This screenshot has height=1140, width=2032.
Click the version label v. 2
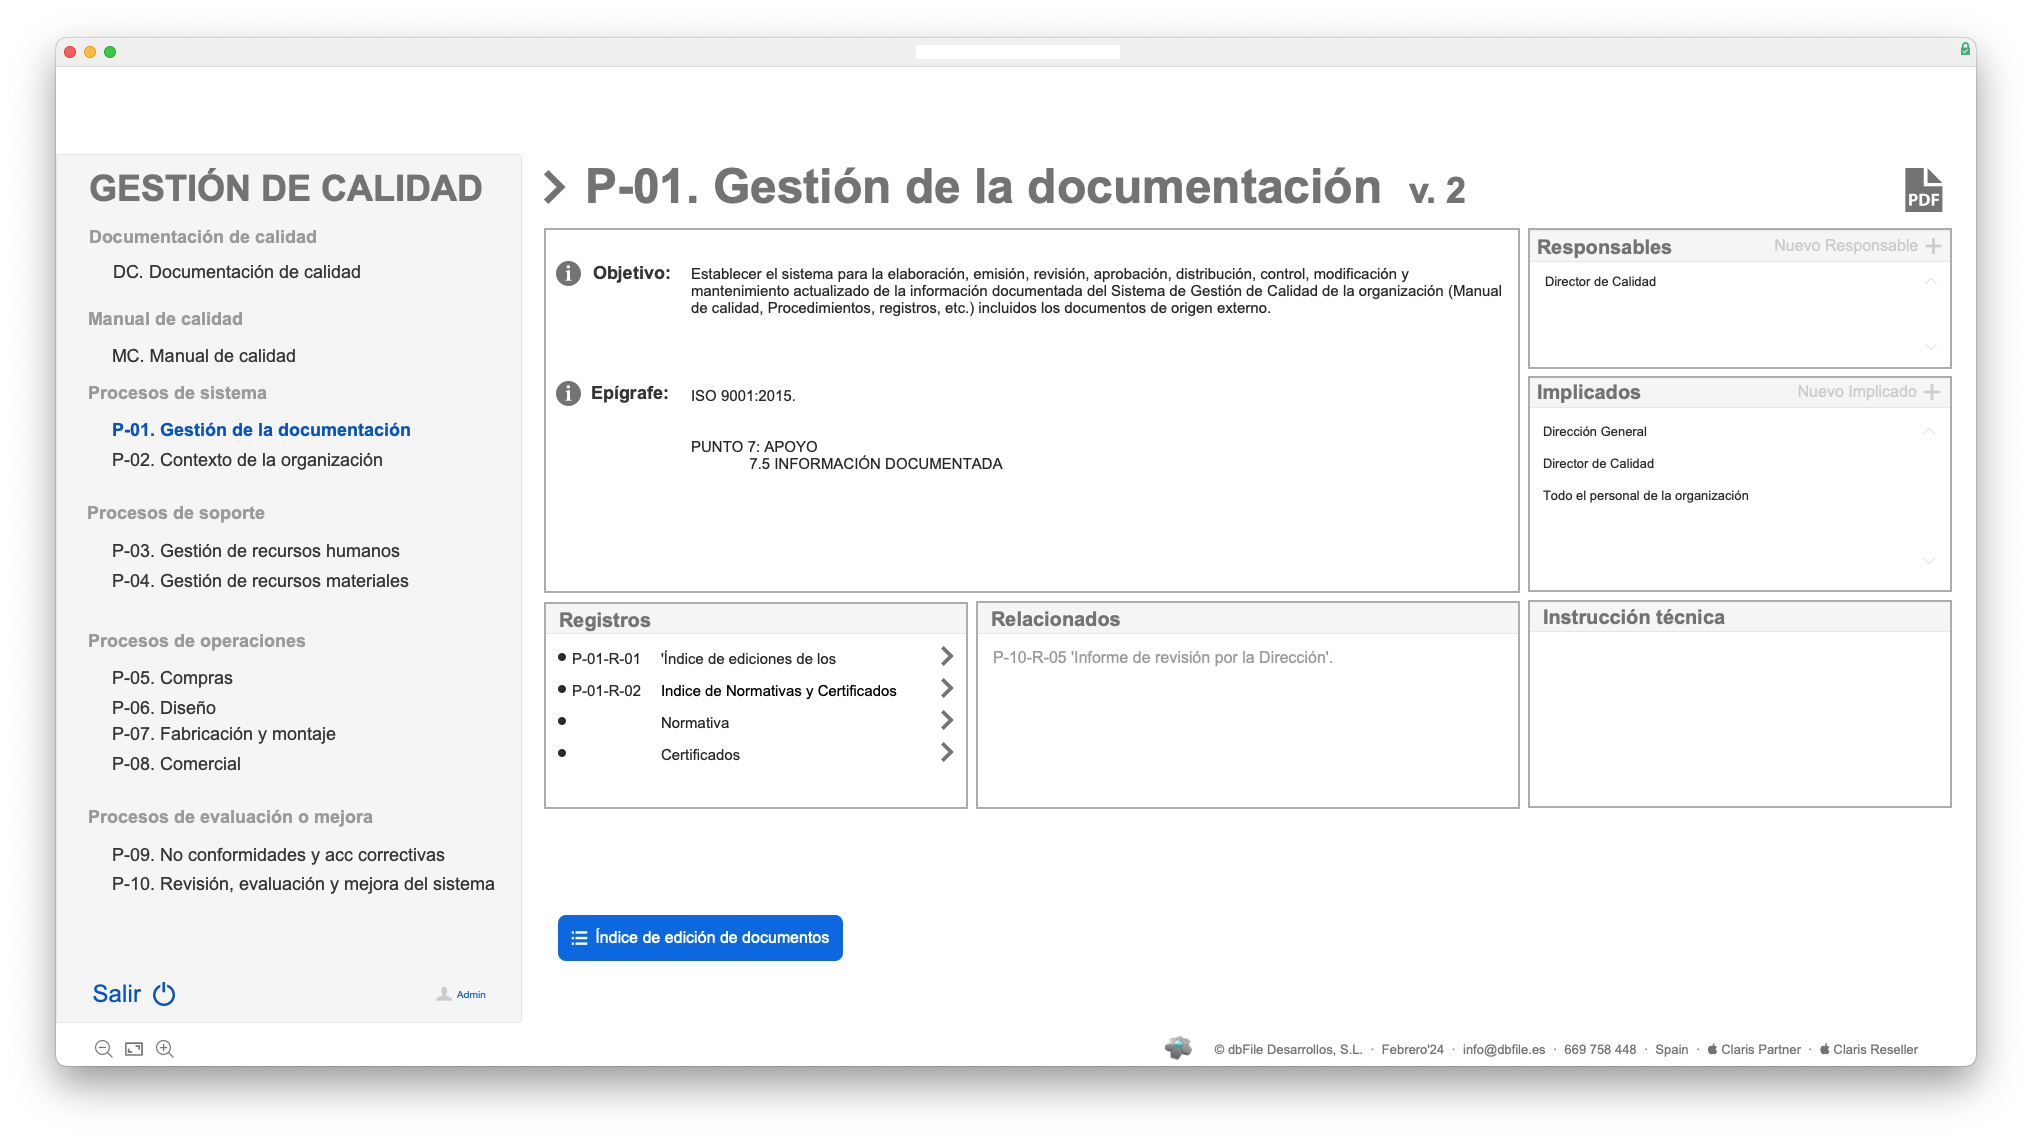(x=1437, y=190)
